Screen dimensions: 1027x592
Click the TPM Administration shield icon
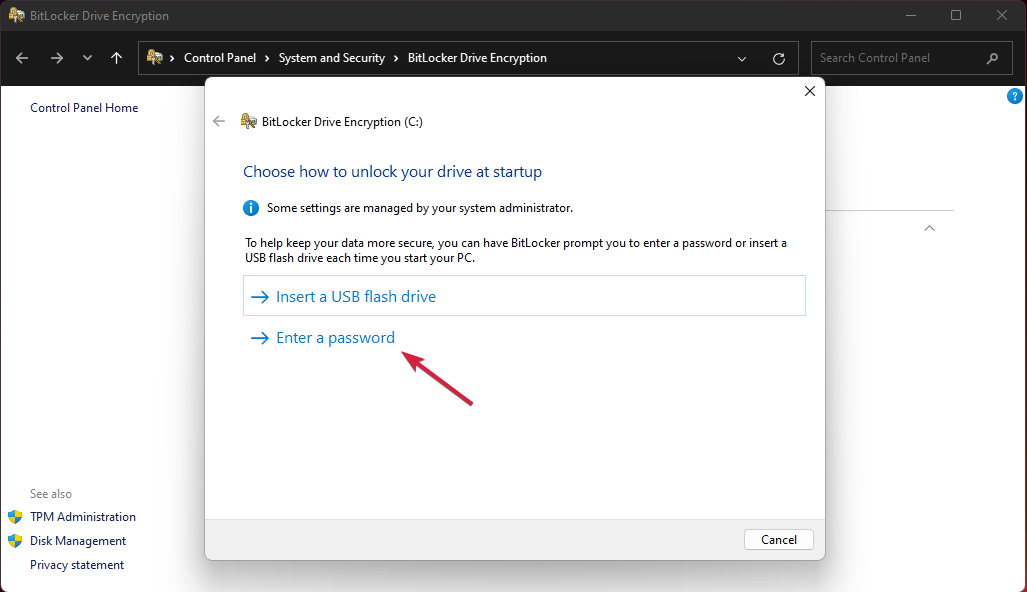coord(16,517)
